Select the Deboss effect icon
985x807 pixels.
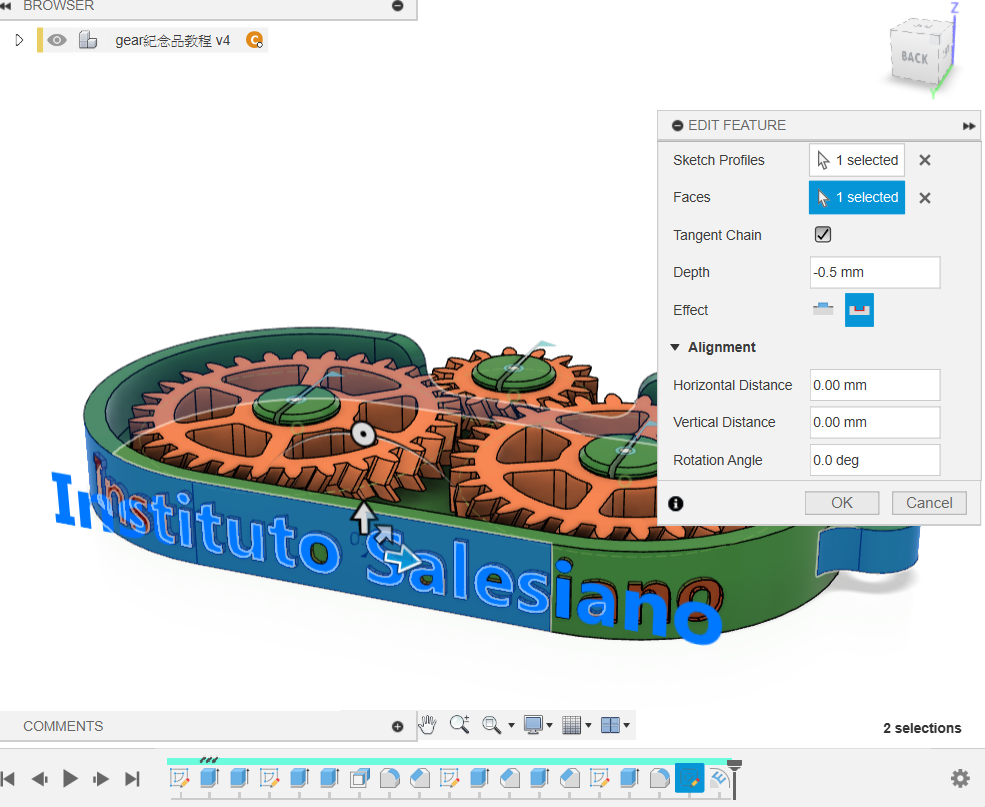(859, 310)
